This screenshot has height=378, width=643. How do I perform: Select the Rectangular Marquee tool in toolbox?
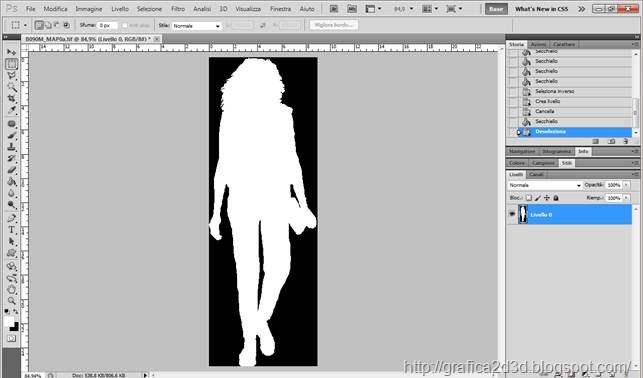pyautogui.click(x=11, y=64)
